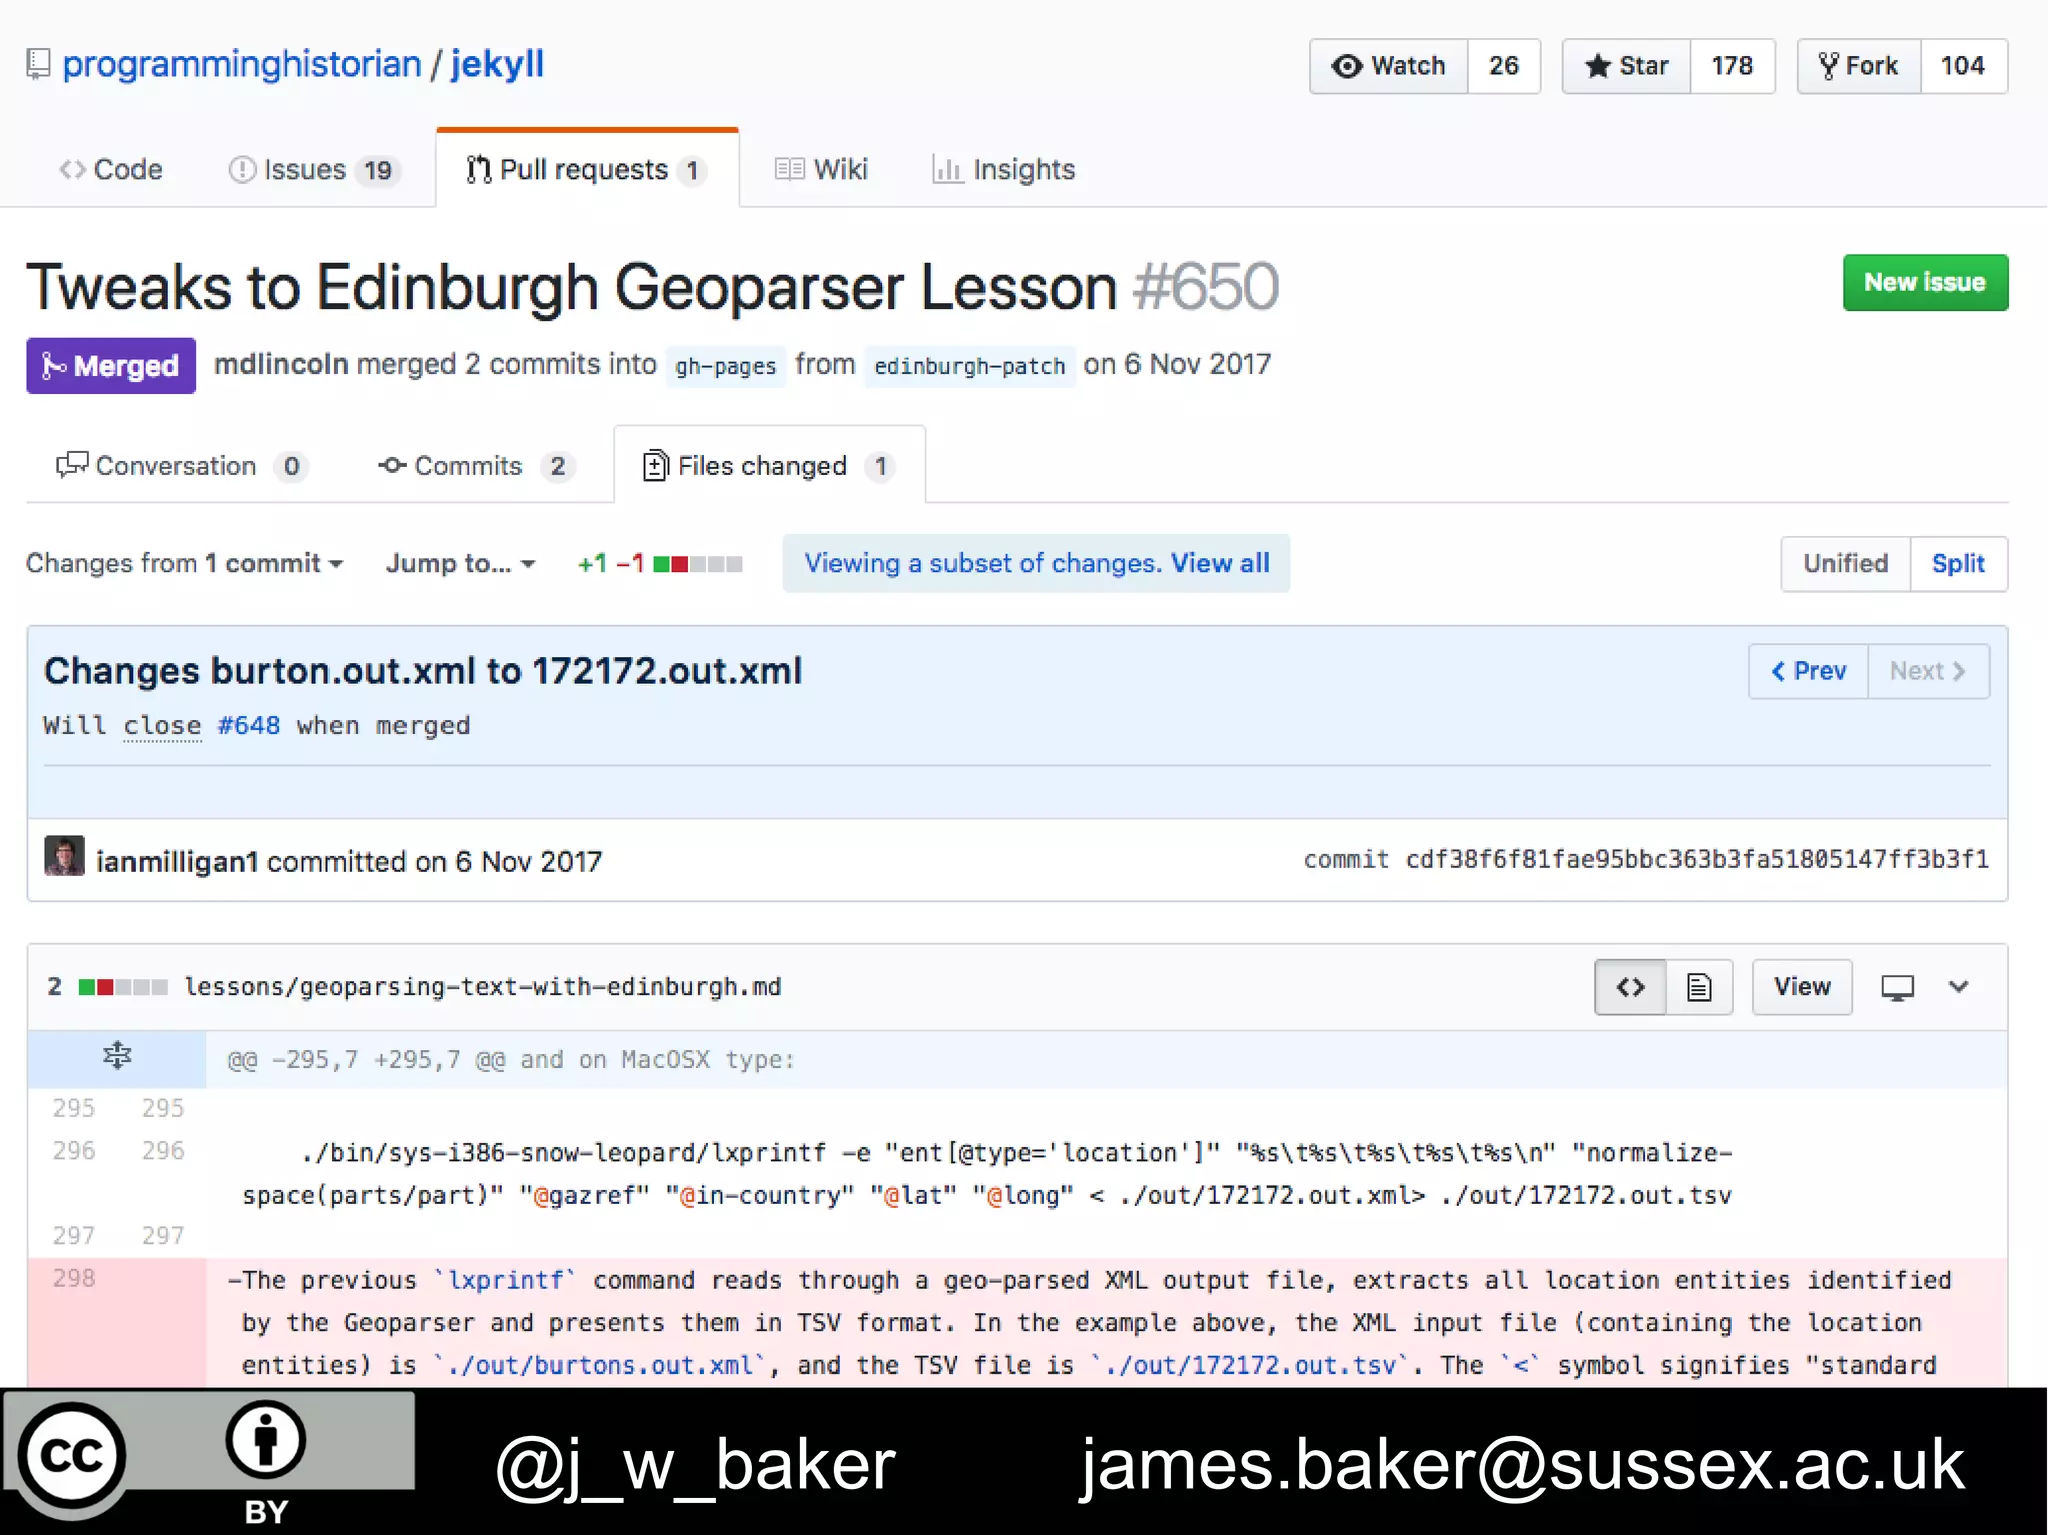Viewport: 2048px width, 1535px height.
Task: Click the Creative Commons CC icon
Action: click(72, 1456)
